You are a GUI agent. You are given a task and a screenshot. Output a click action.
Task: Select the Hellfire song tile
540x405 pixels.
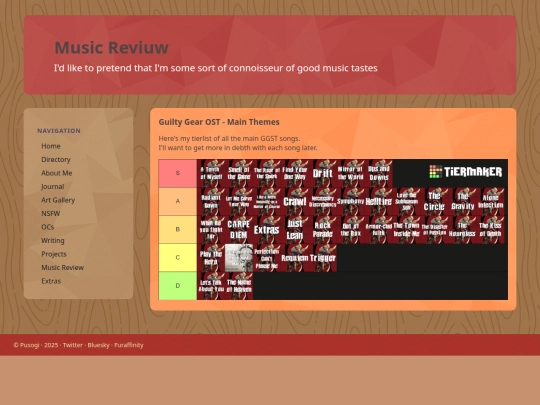pos(378,201)
